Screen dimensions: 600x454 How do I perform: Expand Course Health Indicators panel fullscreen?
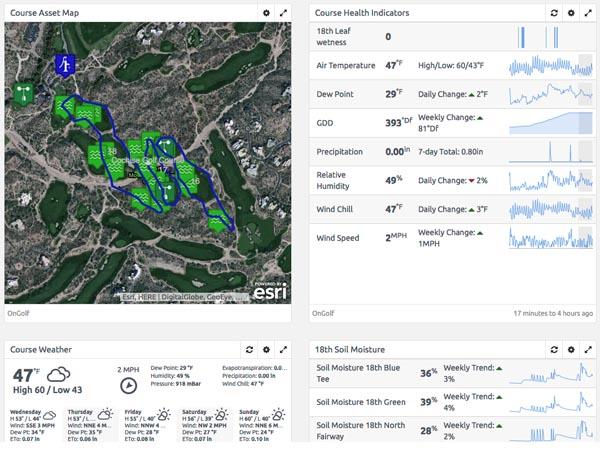click(589, 13)
